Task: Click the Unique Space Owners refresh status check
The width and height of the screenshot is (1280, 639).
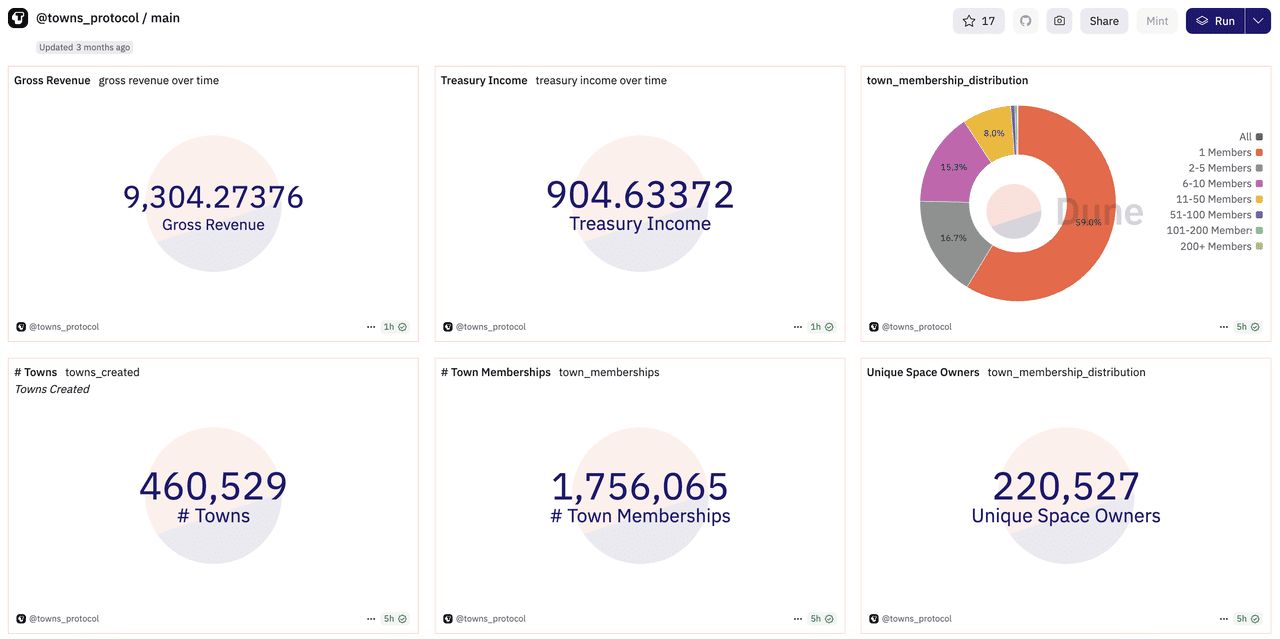Action: 1255,619
